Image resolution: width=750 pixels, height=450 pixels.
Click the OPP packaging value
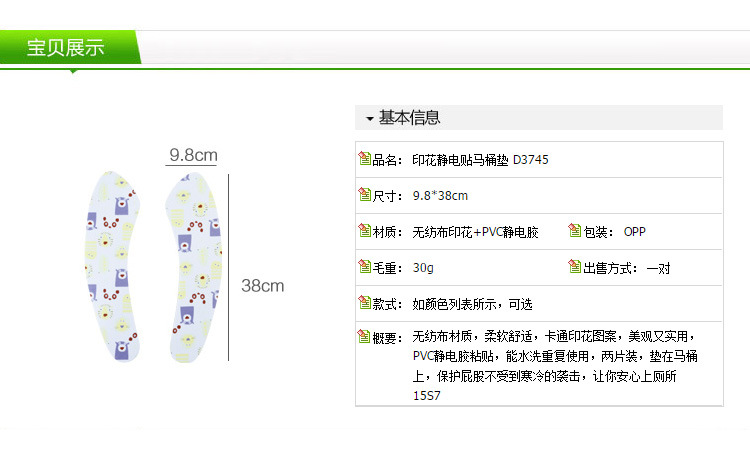tap(635, 232)
